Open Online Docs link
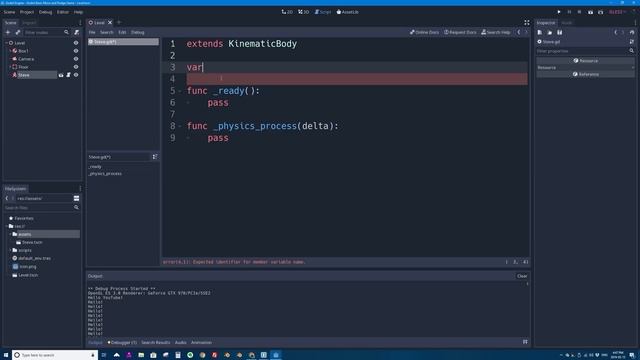Image resolution: width=640 pixels, height=360 pixels. [424, 32]
